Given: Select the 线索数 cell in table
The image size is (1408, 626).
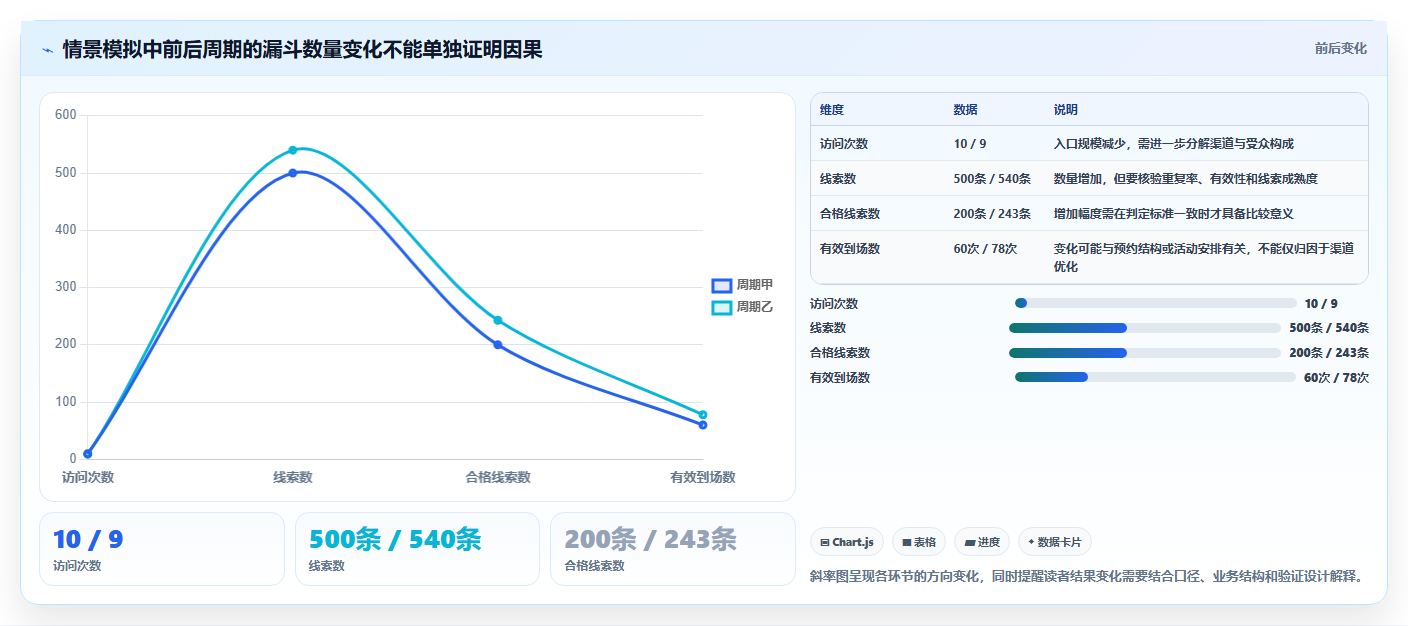Looking at the screenshot, I should (838, 179).
